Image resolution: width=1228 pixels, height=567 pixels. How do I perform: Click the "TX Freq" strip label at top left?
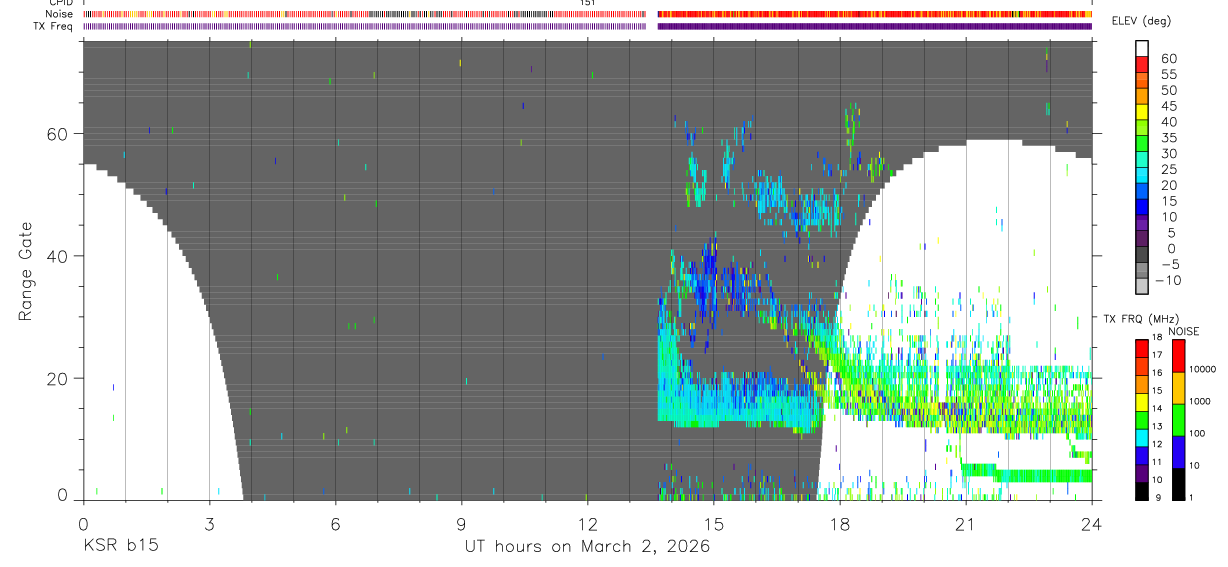(x=54, y=26)
